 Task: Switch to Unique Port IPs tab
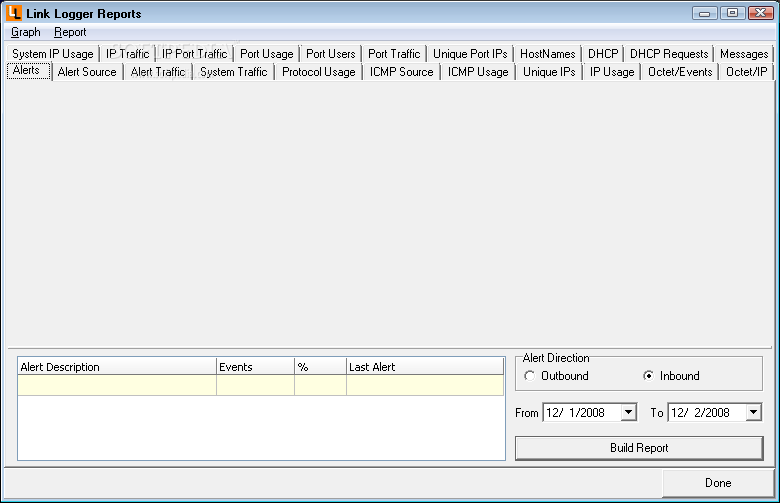(470, 54)
